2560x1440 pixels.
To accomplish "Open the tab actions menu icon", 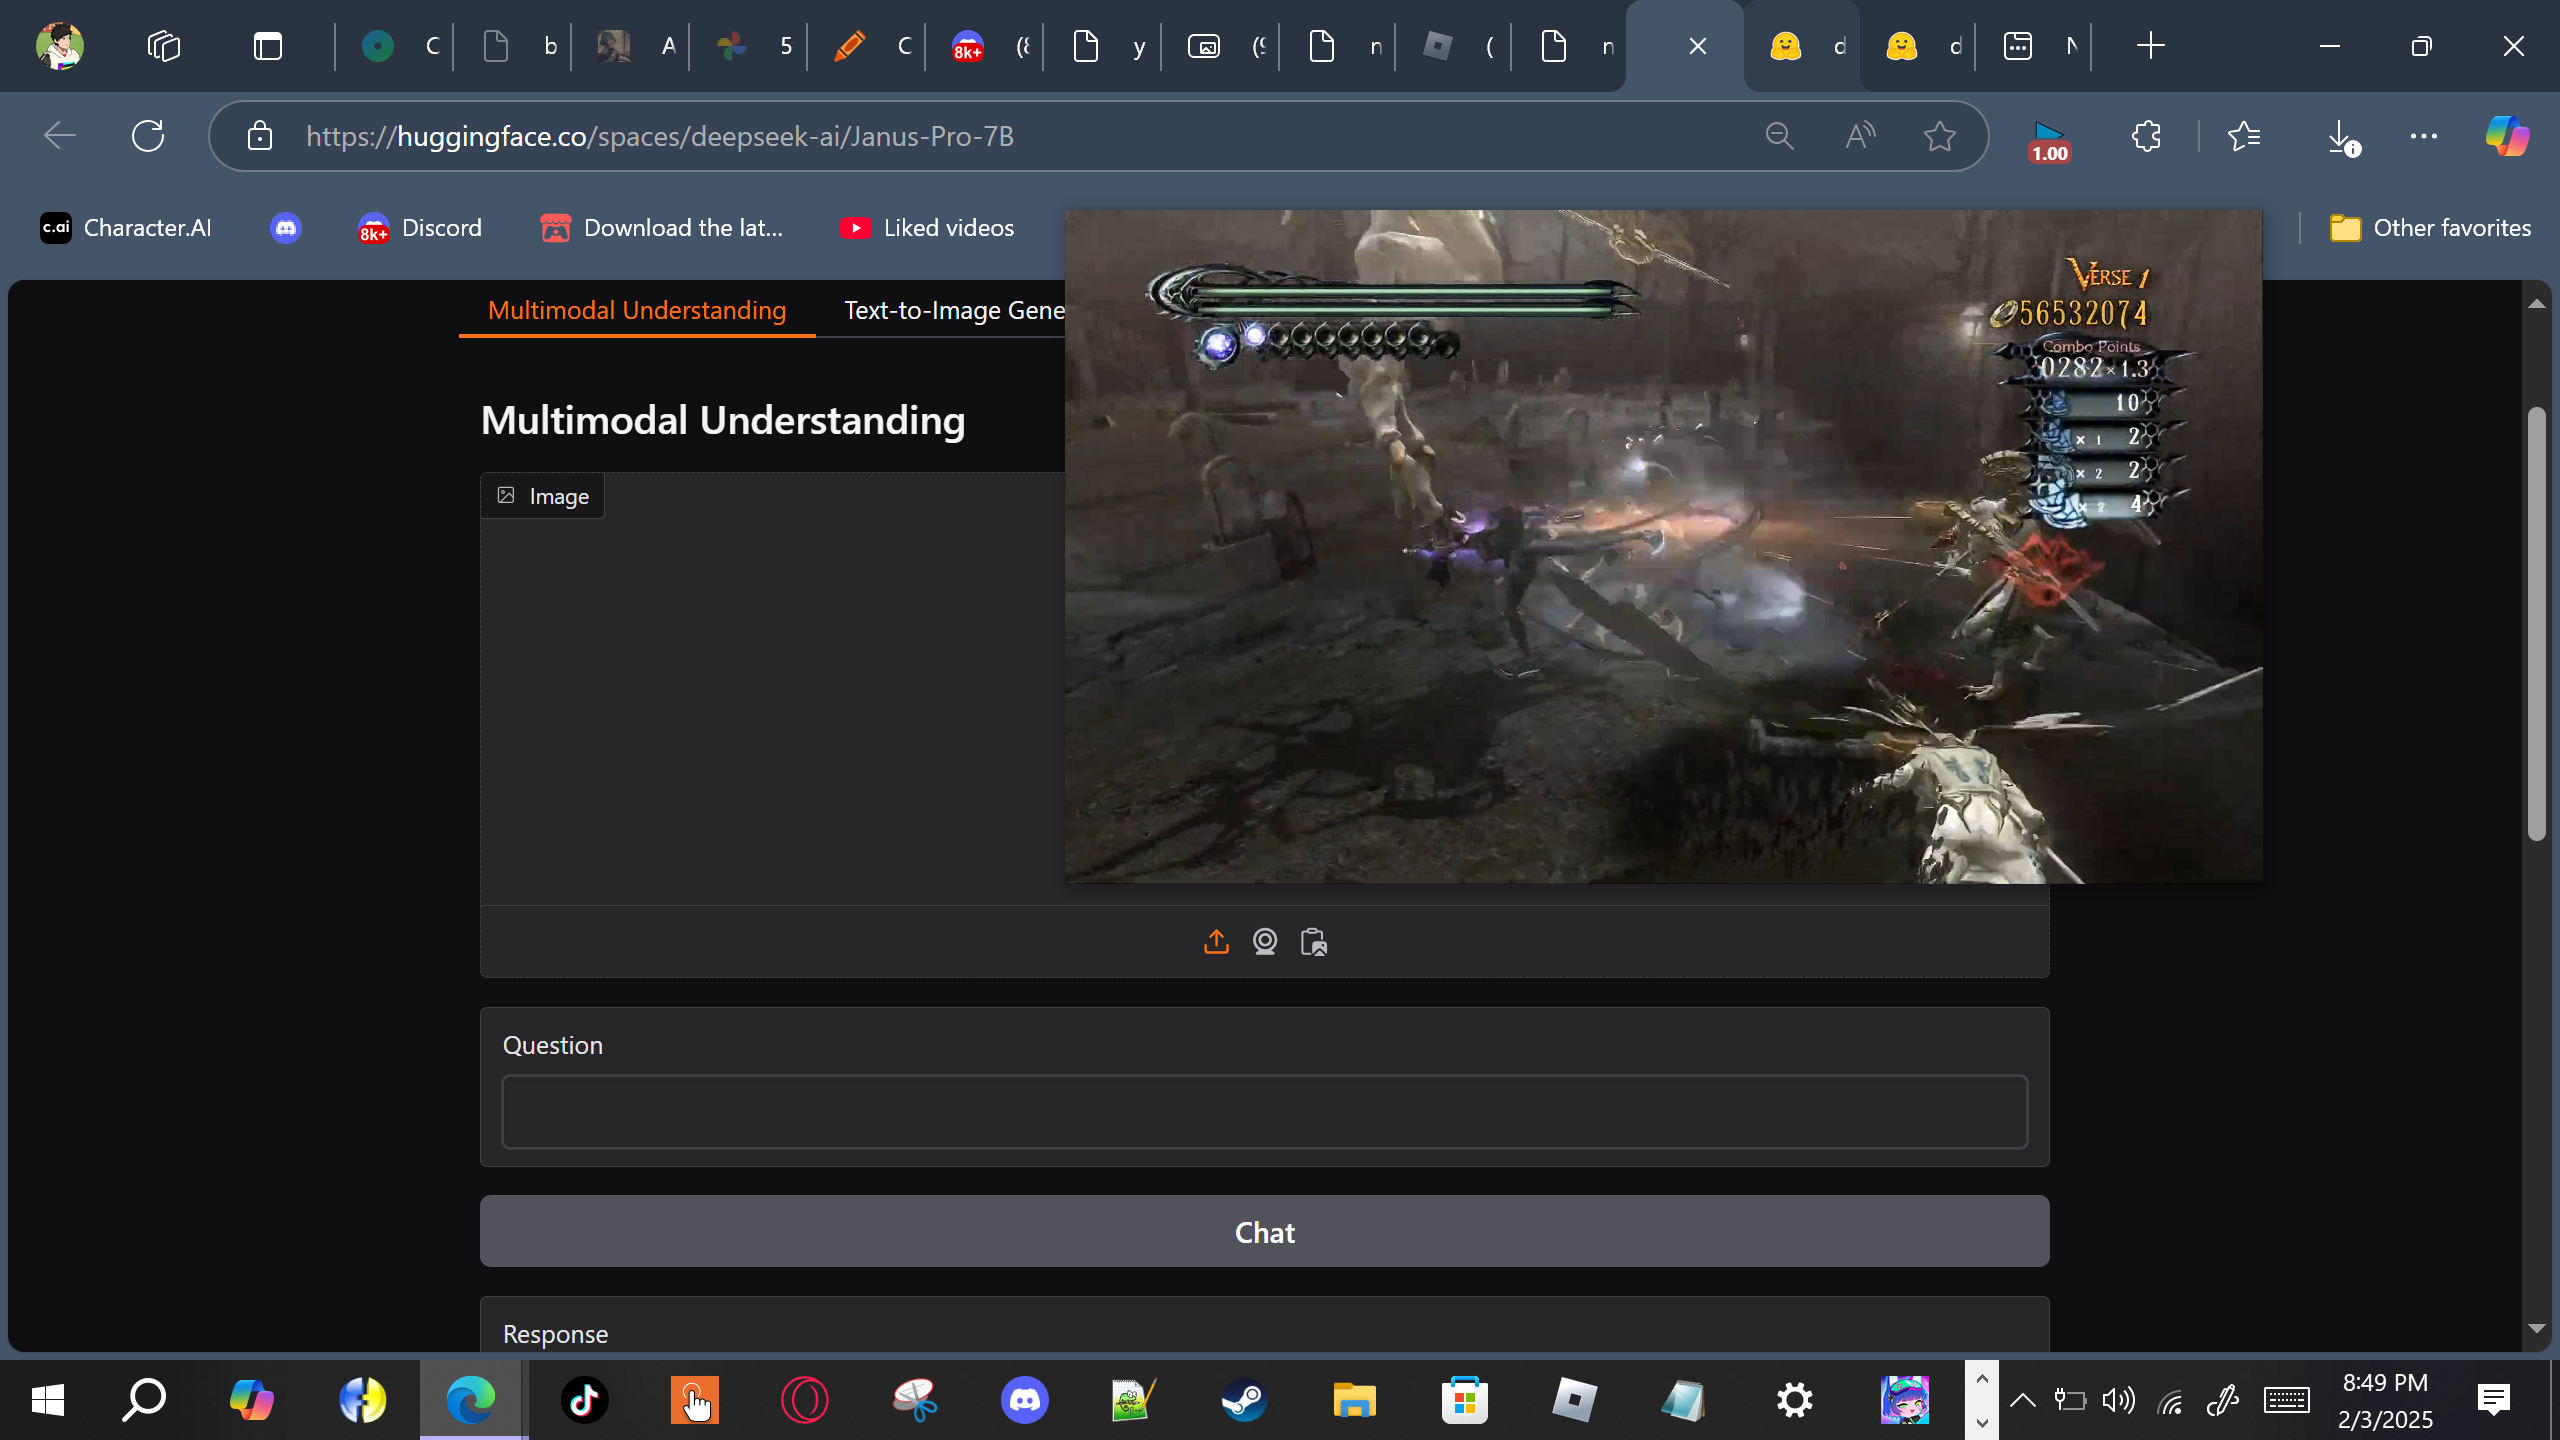I will pyautogui.click(x=267, y=46).
